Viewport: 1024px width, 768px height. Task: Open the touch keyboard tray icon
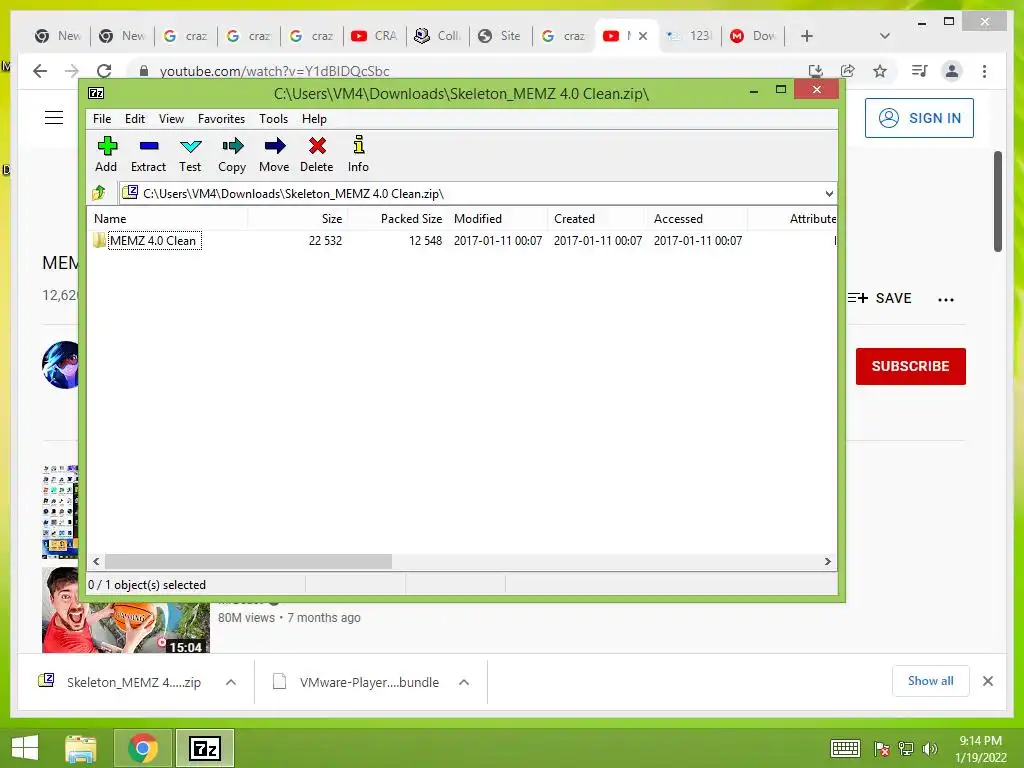click(x=845, y=748)
